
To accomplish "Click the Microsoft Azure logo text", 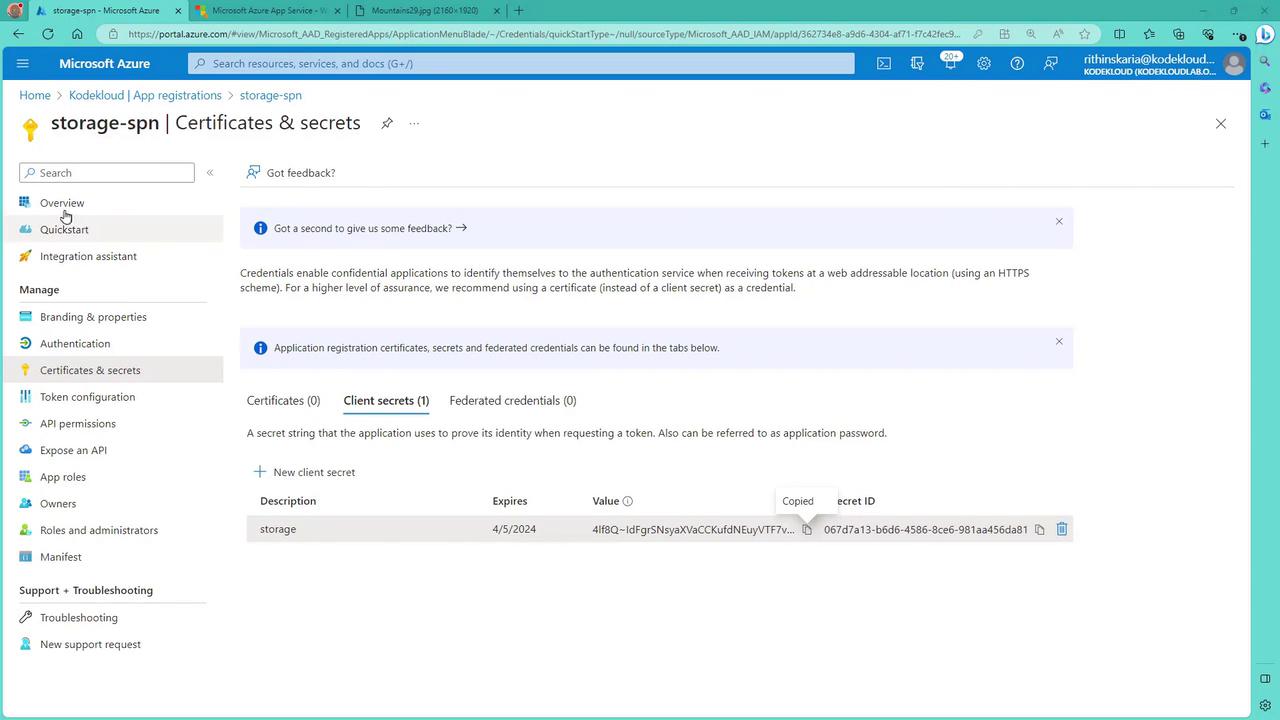I will tap(104, 63).
